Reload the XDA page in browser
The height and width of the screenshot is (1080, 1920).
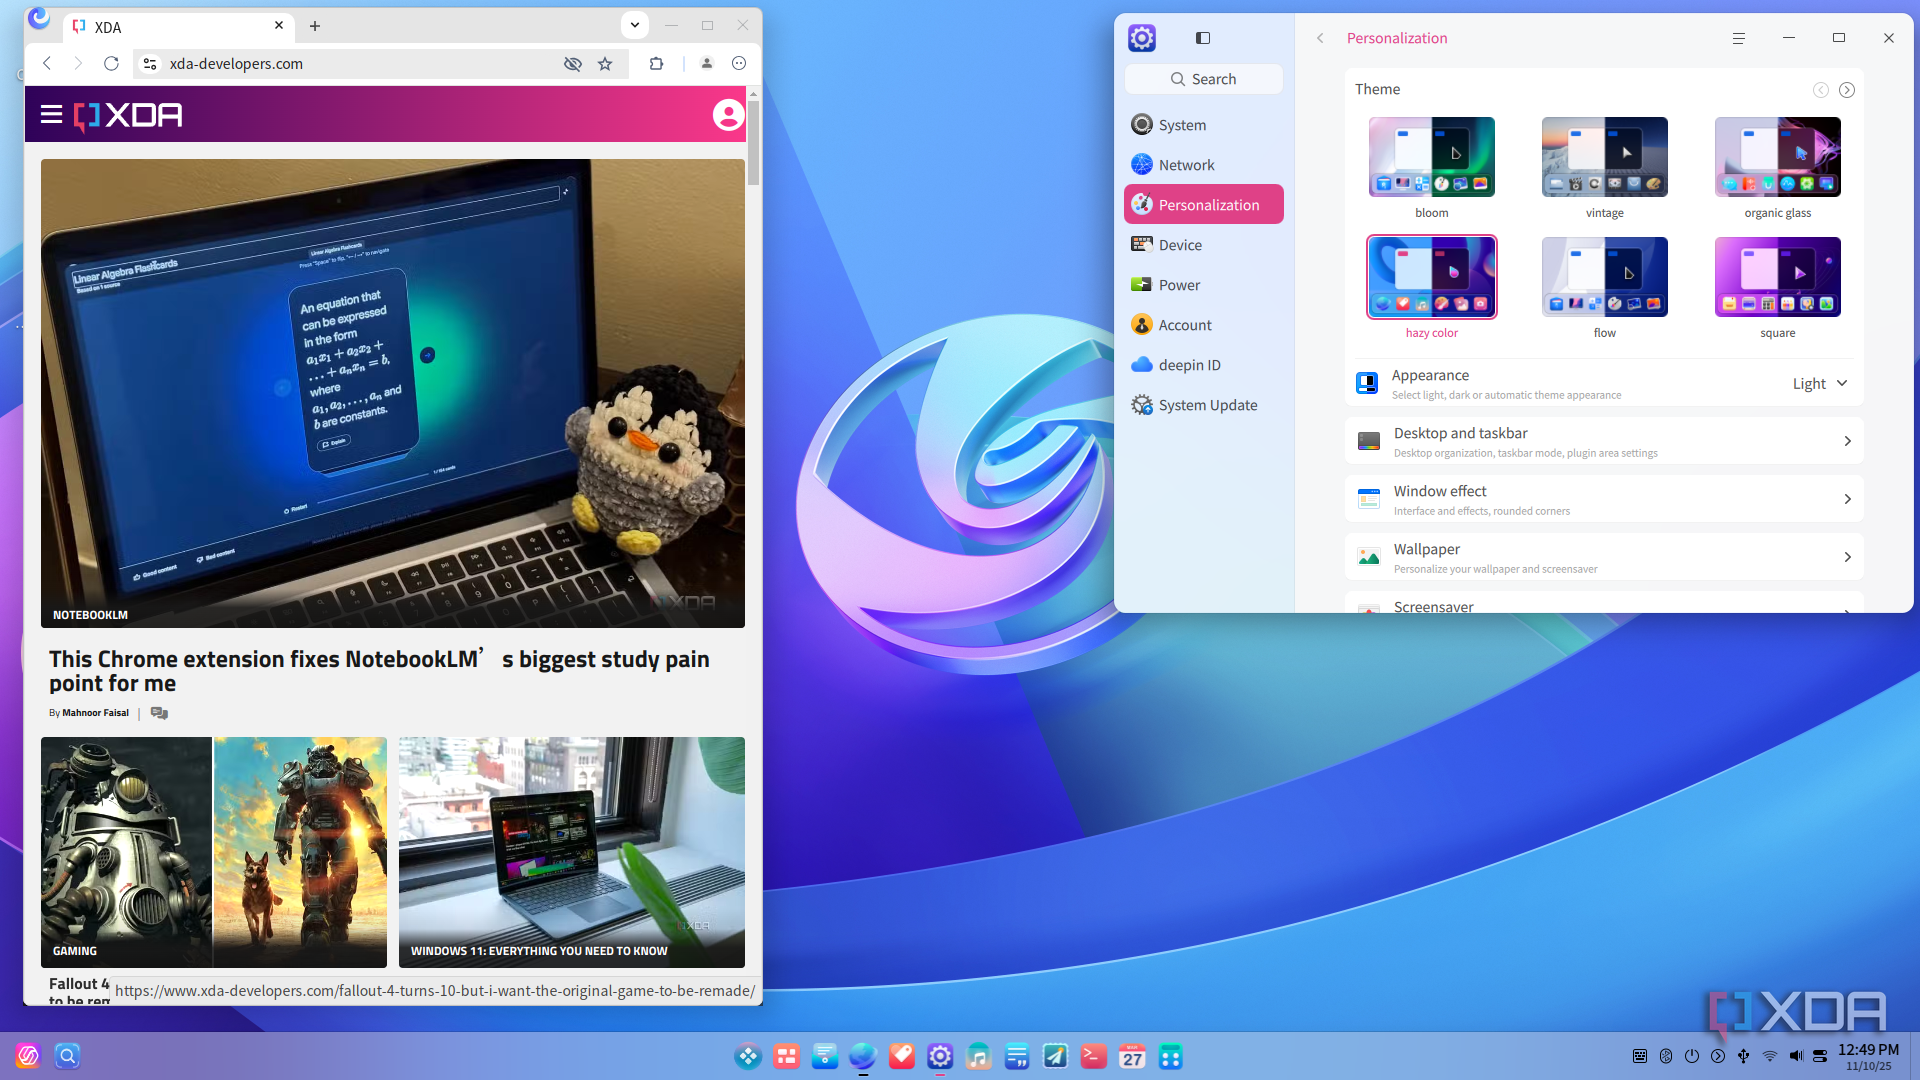click(x=111, y=63)
